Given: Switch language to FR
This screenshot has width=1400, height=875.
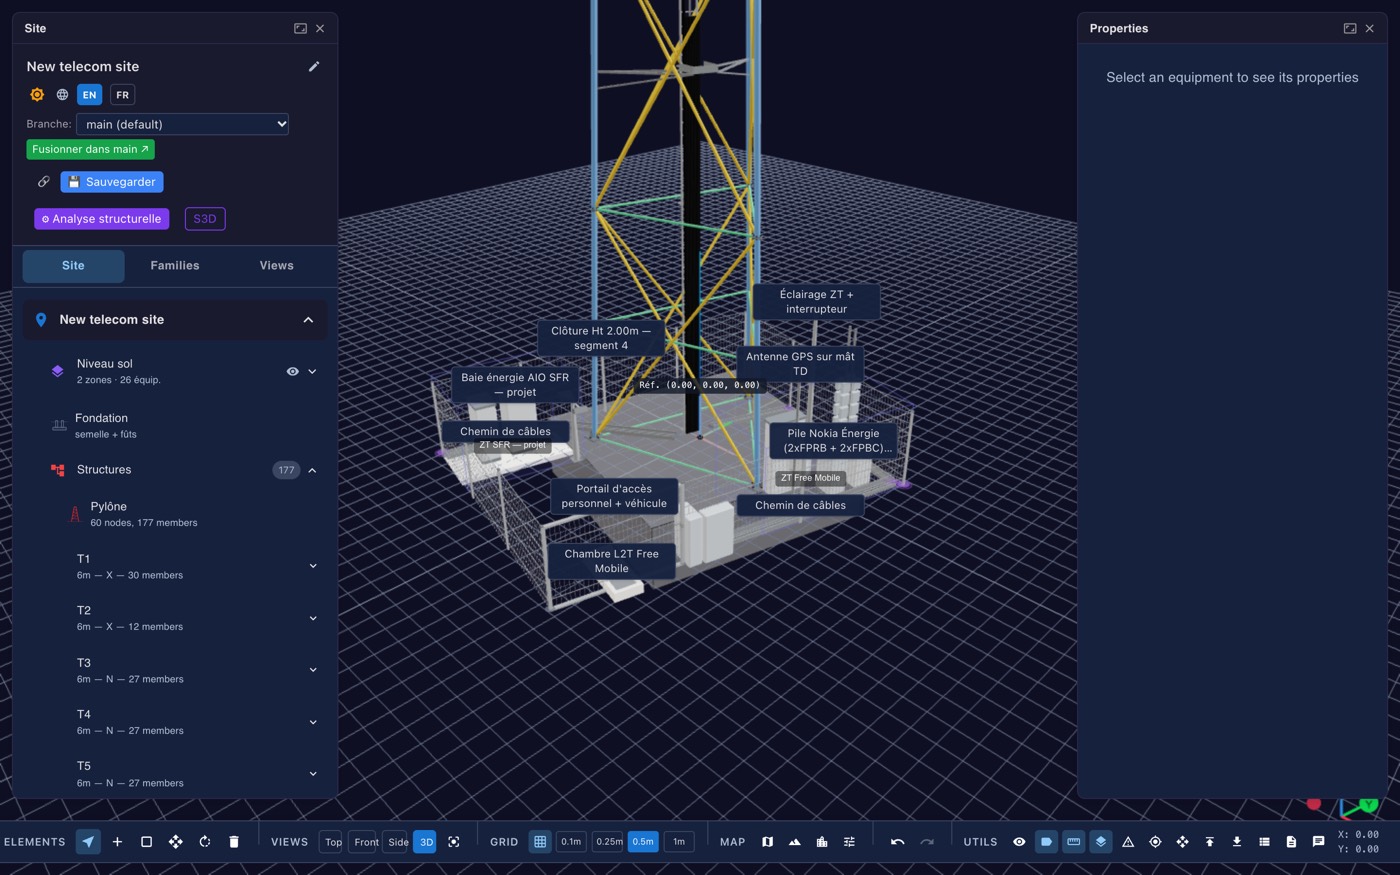Looking at the screenshot, I should coord(122,95).
